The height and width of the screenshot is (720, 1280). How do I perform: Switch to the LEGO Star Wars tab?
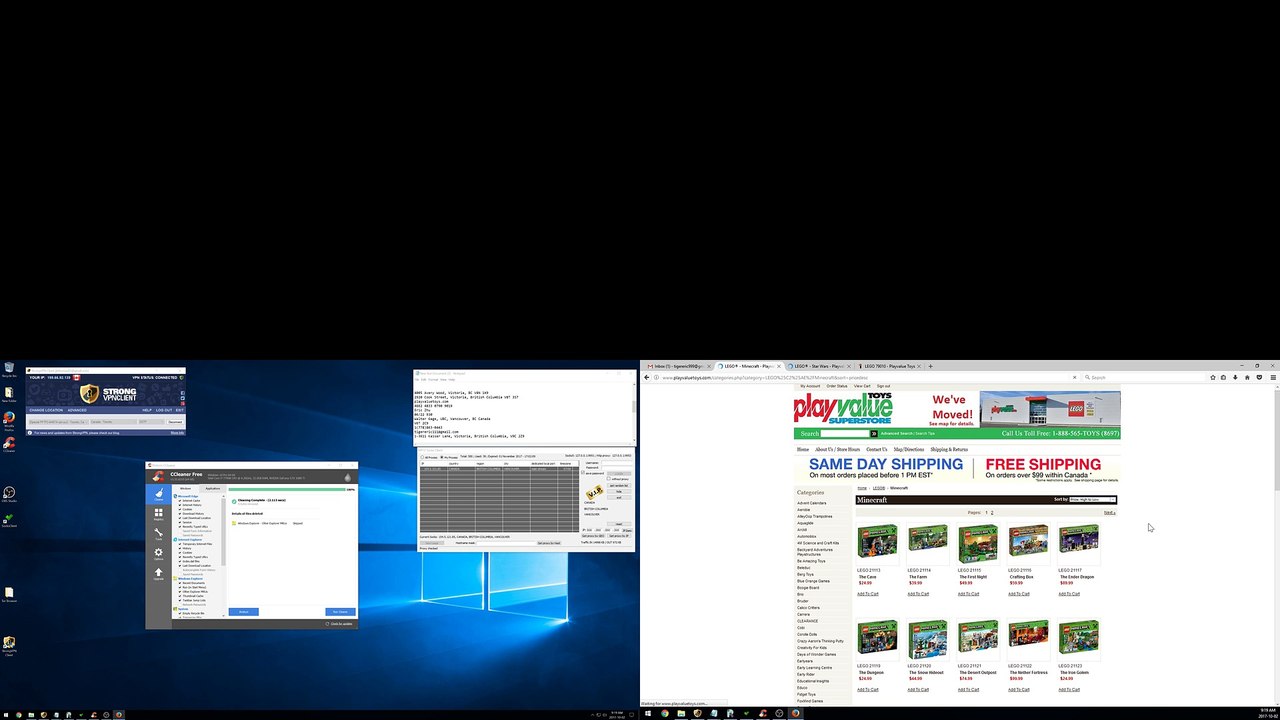pyautogui.click(x=819, y=366)
